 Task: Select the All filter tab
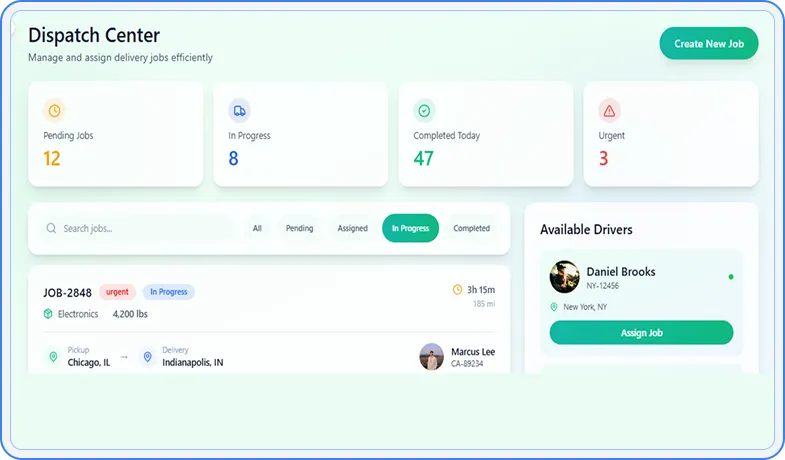[257, 229]
